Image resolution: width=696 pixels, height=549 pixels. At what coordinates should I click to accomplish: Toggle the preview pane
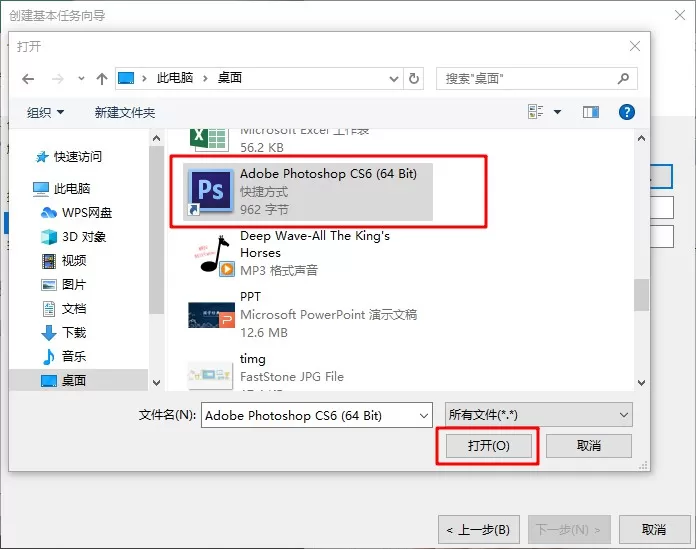click(591, 112)
